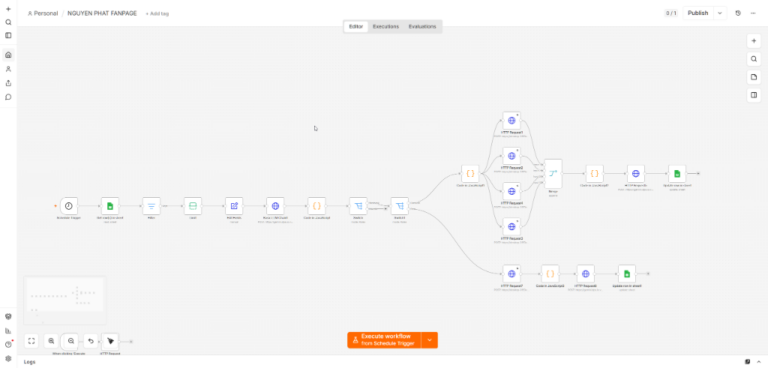Open the Limit node

[193, 206]
